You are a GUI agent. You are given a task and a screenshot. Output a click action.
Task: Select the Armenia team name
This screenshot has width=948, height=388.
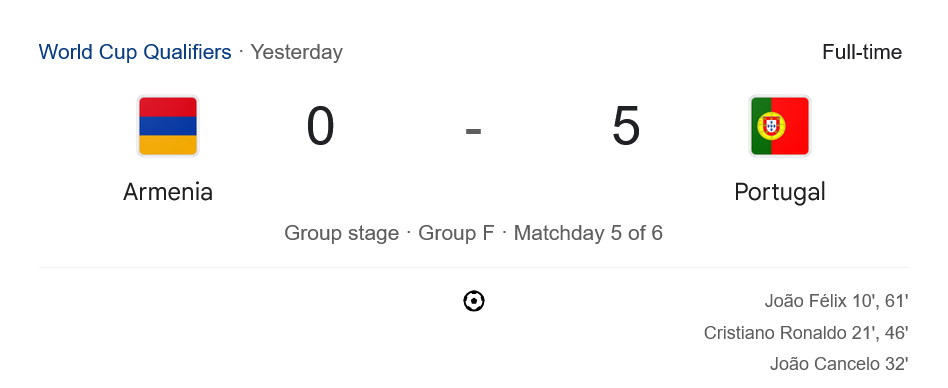168,192
